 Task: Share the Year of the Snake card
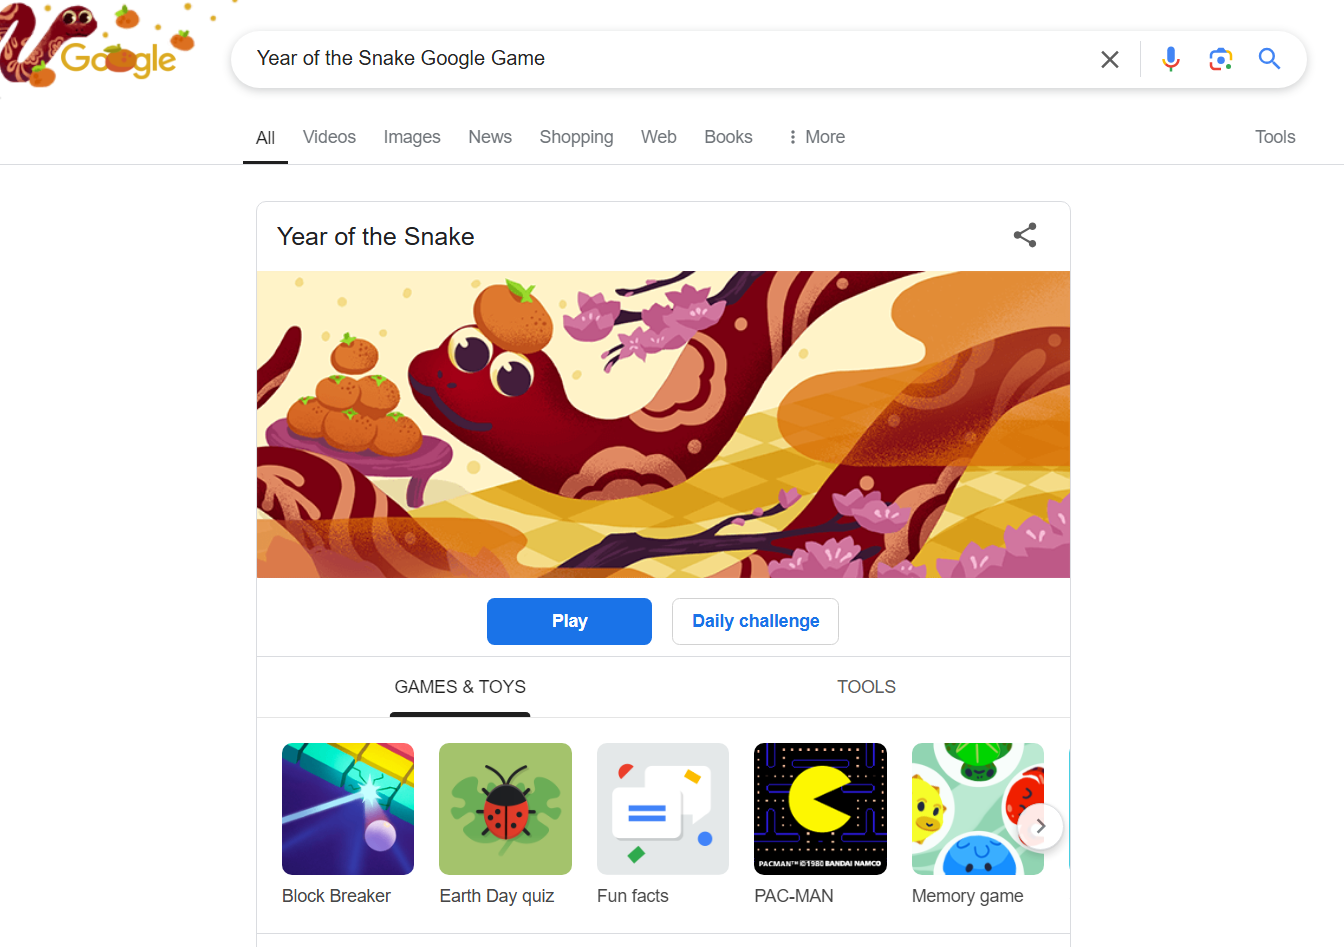1025,235
